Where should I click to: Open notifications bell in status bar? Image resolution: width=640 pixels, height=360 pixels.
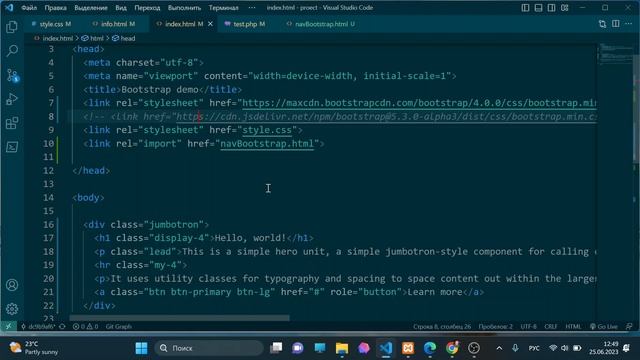(x=629, y=327)
